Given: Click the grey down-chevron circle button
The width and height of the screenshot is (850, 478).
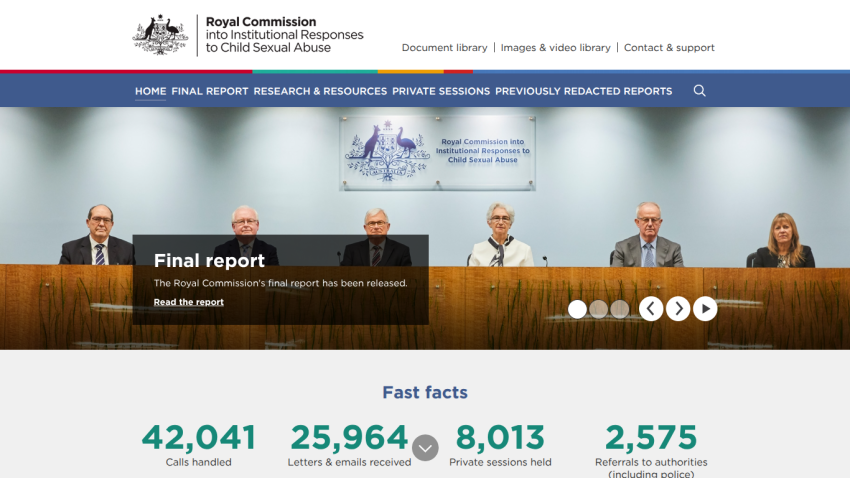Looking at the screenshot, I should pos(425,448).
